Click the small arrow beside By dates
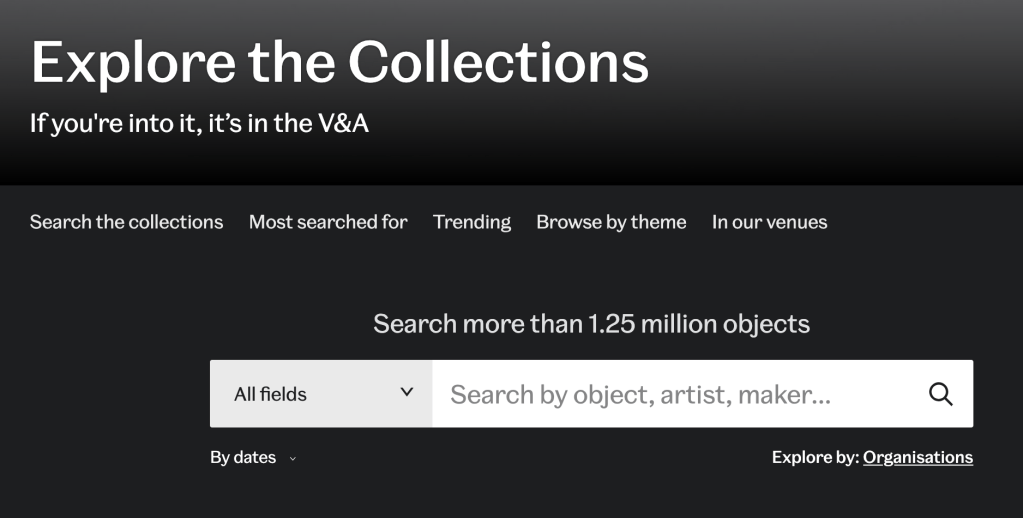Viewport: 1023px width, 518px height. [x=292, y=459]
